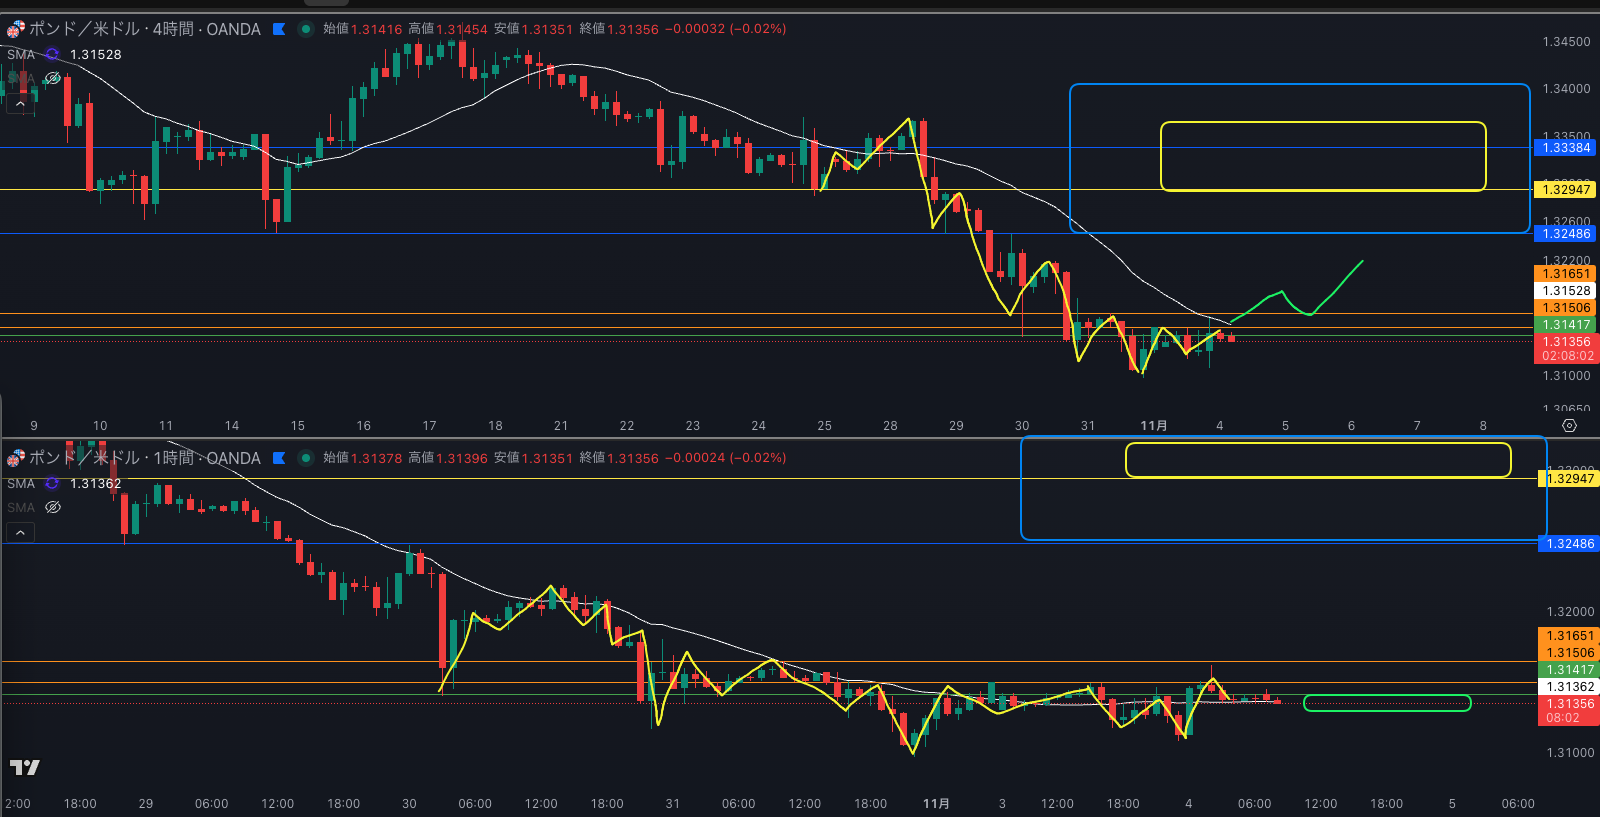1600x817 pixels.
Task: Click the green 1.31417 price label on 1-hour chart
Action: click(1570, 670)
